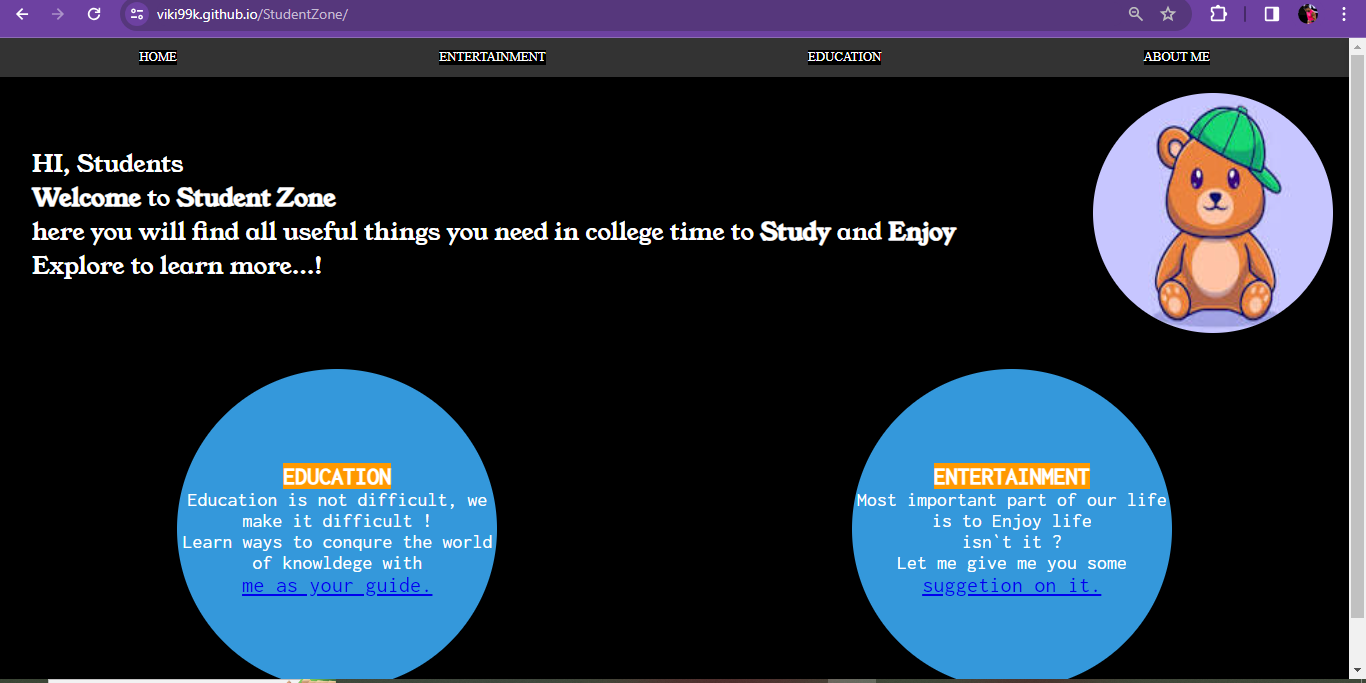Screen dimensions: 1366x683
Task: Click the vertical page scrollbar
Action: 1357,330
